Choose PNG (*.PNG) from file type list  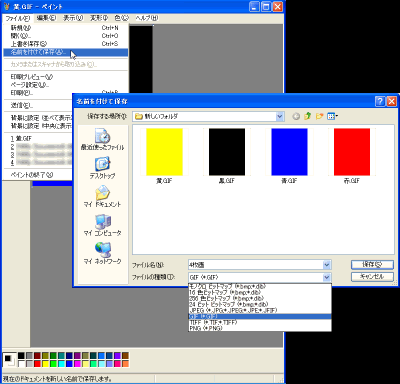click(x=260, y=328)
